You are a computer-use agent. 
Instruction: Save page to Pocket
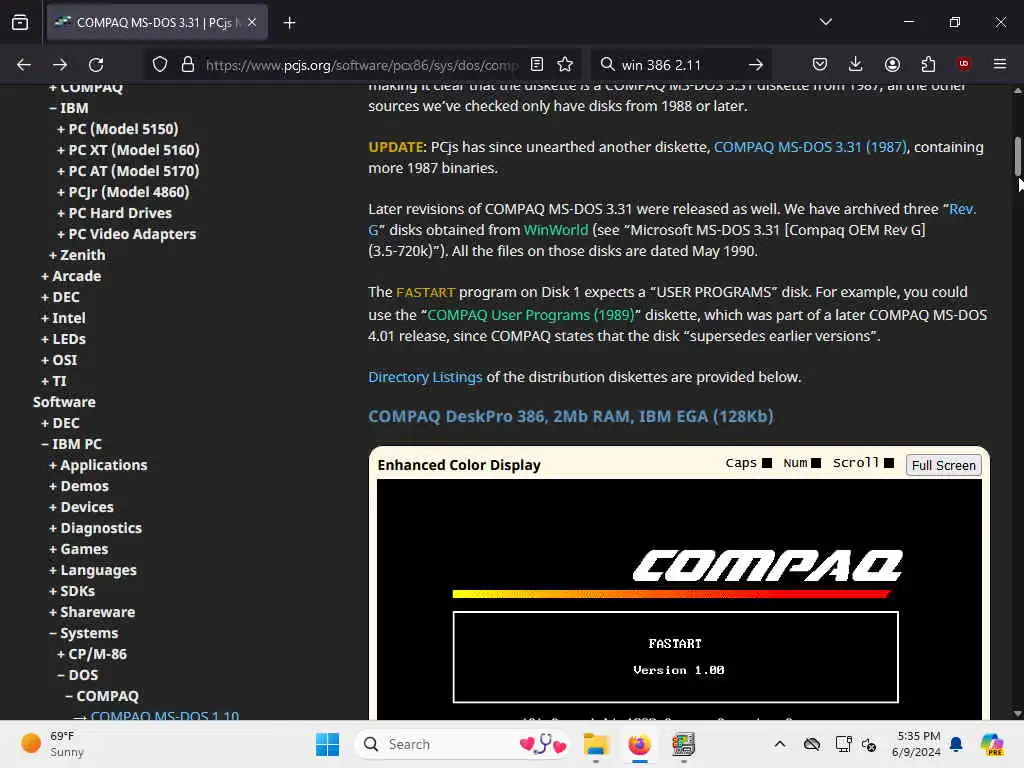point(820,64)
